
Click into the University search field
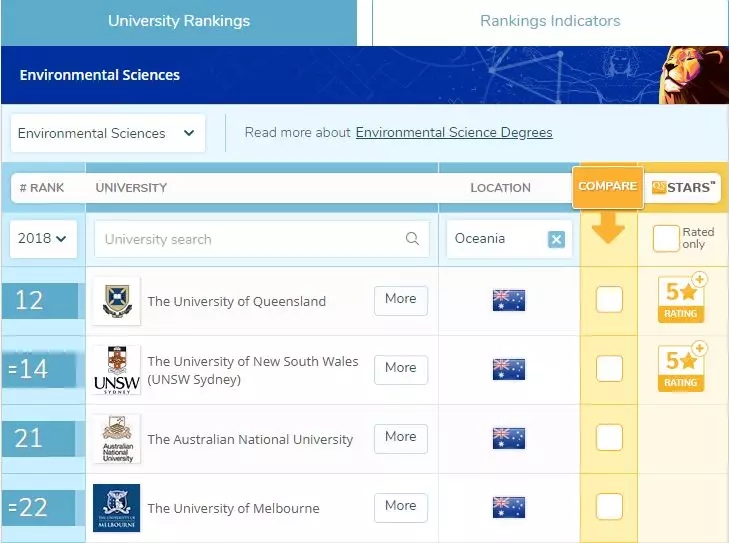pyautogui.click(x=250, y=239)
